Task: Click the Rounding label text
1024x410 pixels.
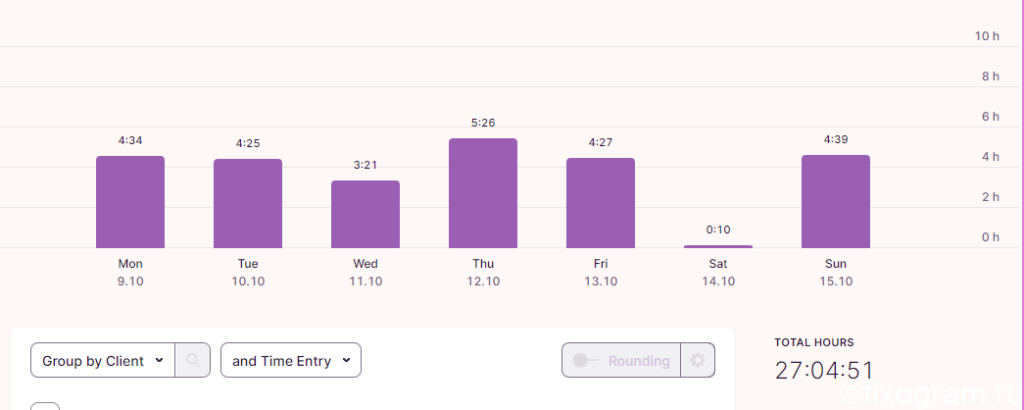Action: [639, 361]
